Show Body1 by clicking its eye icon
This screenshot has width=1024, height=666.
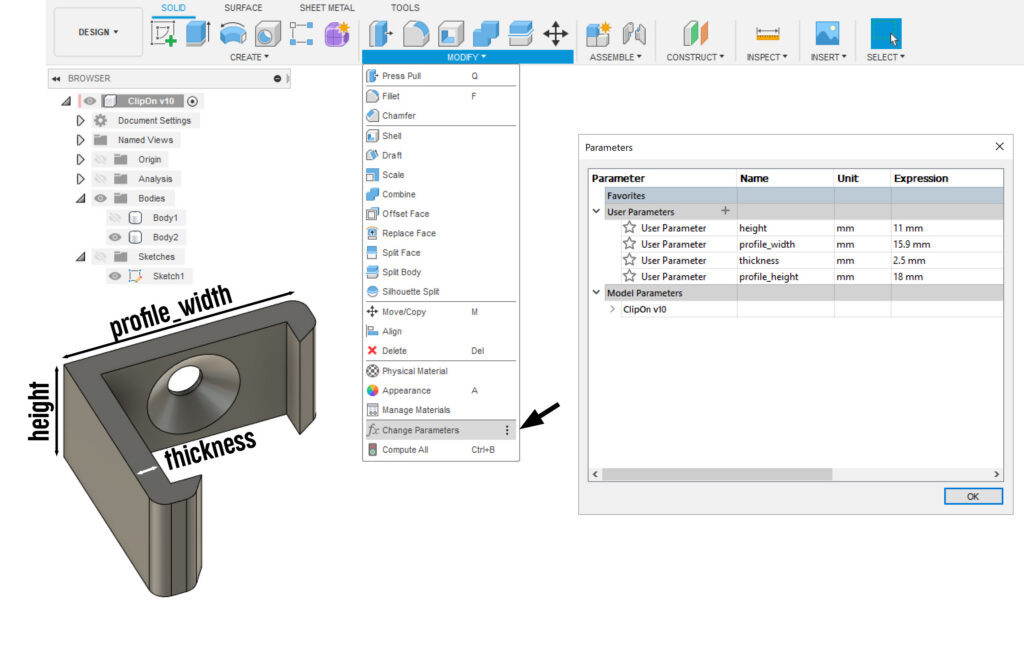coord(115,217)
